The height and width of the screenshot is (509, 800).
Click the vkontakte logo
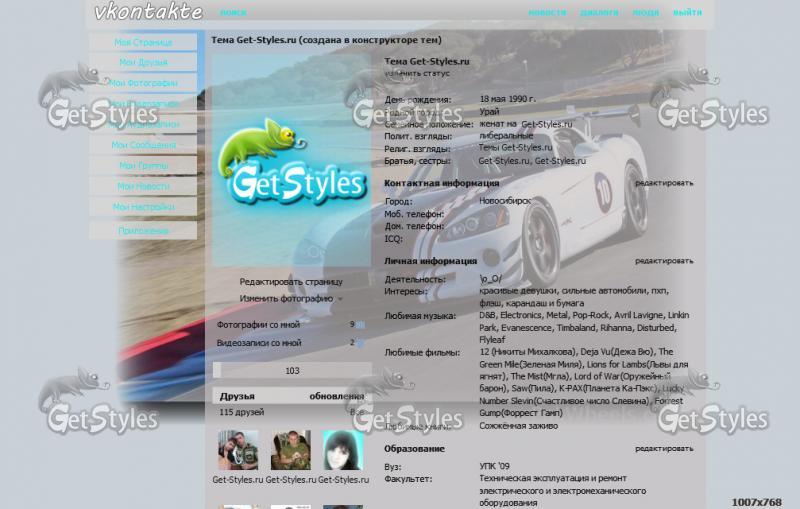click(x=148, y=11)
